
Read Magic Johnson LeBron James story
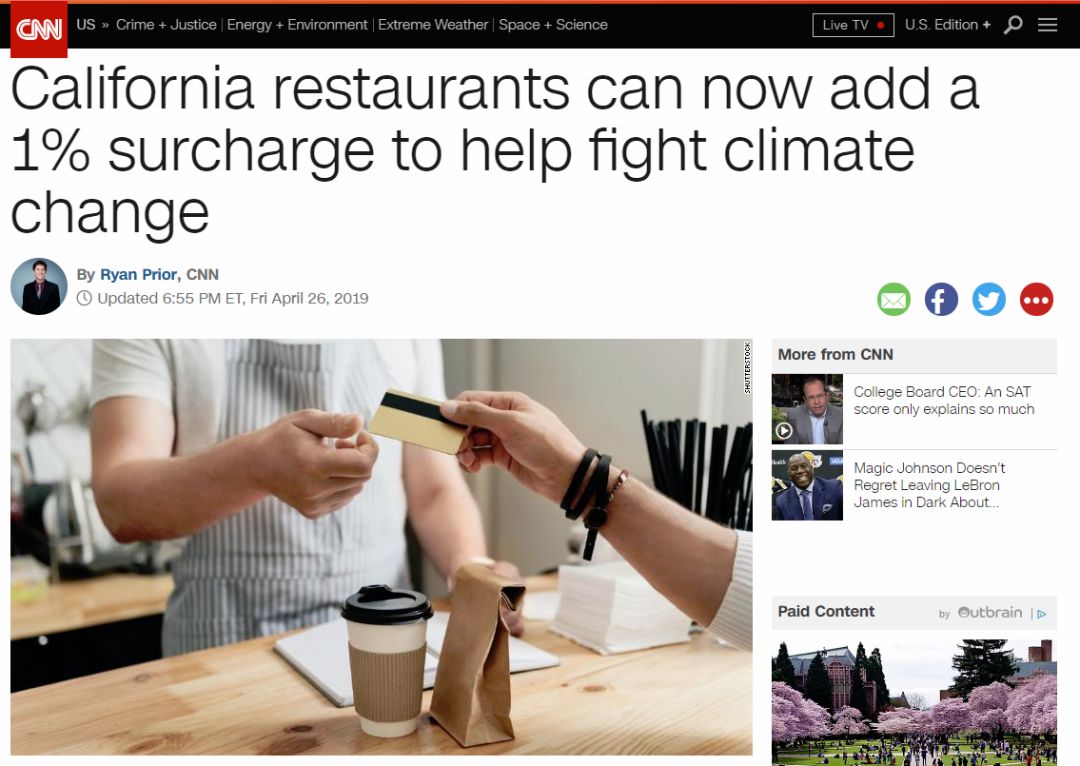click(929, 485)
